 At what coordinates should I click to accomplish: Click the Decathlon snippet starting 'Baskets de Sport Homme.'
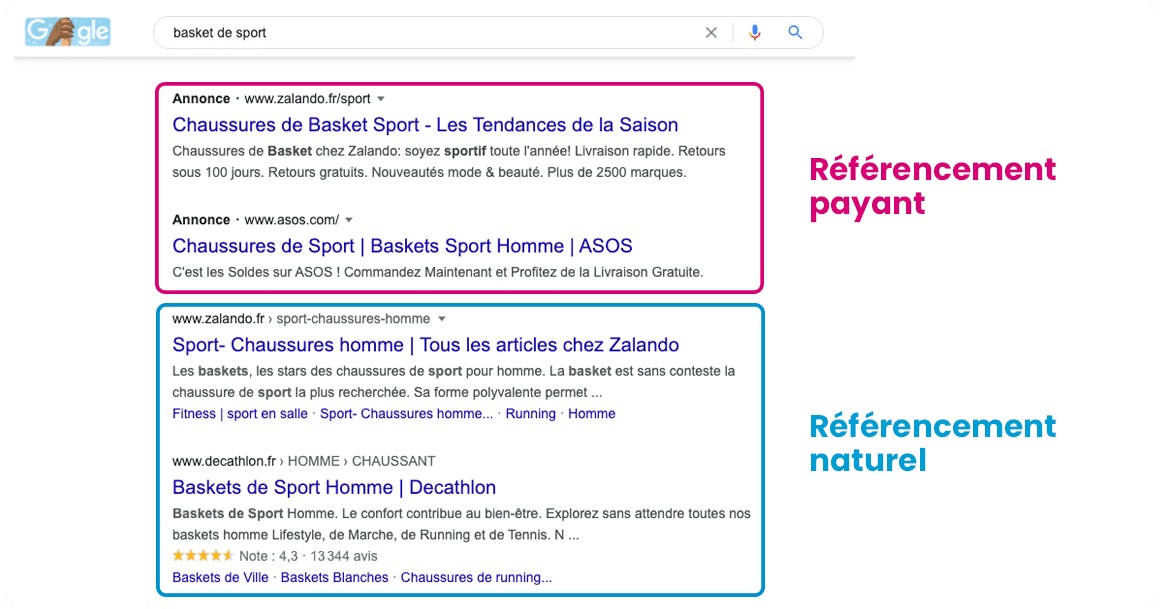coord(461,524)
